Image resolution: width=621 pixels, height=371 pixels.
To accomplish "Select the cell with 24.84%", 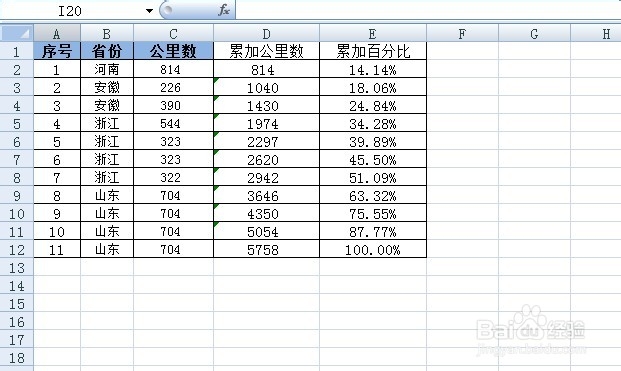I will pyautogui.click(x=373, y=105).
